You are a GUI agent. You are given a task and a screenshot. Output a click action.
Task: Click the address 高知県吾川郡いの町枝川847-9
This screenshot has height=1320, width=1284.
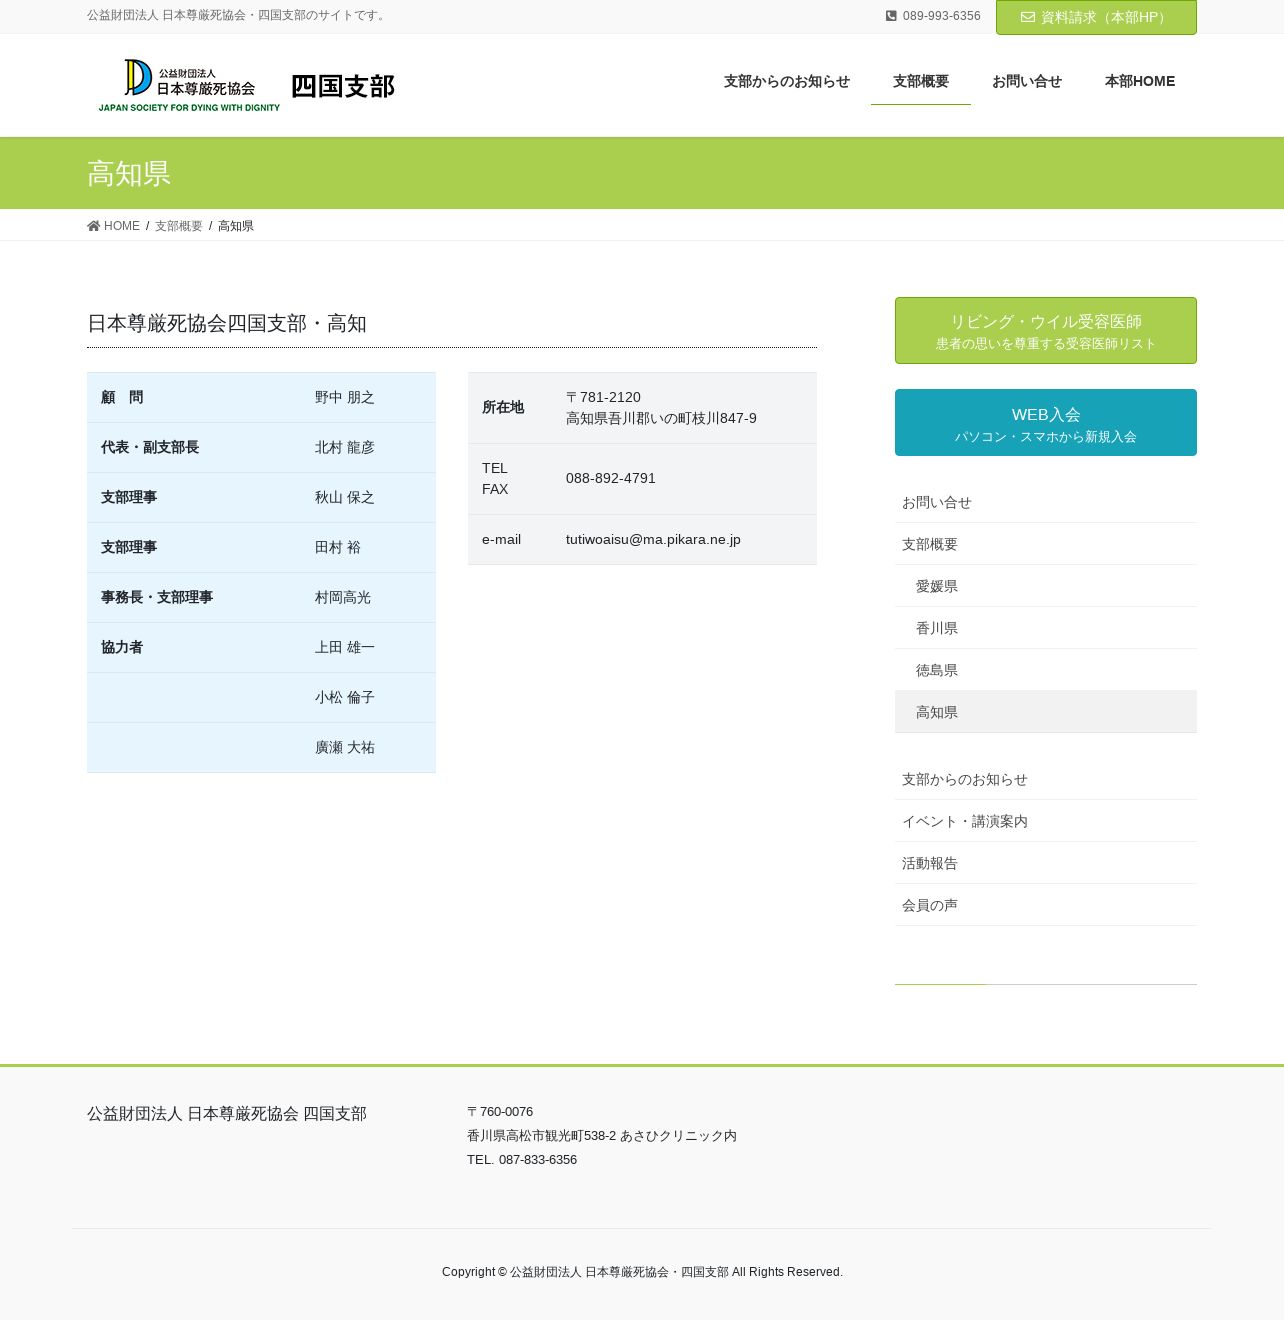click(x=661, y=418)
